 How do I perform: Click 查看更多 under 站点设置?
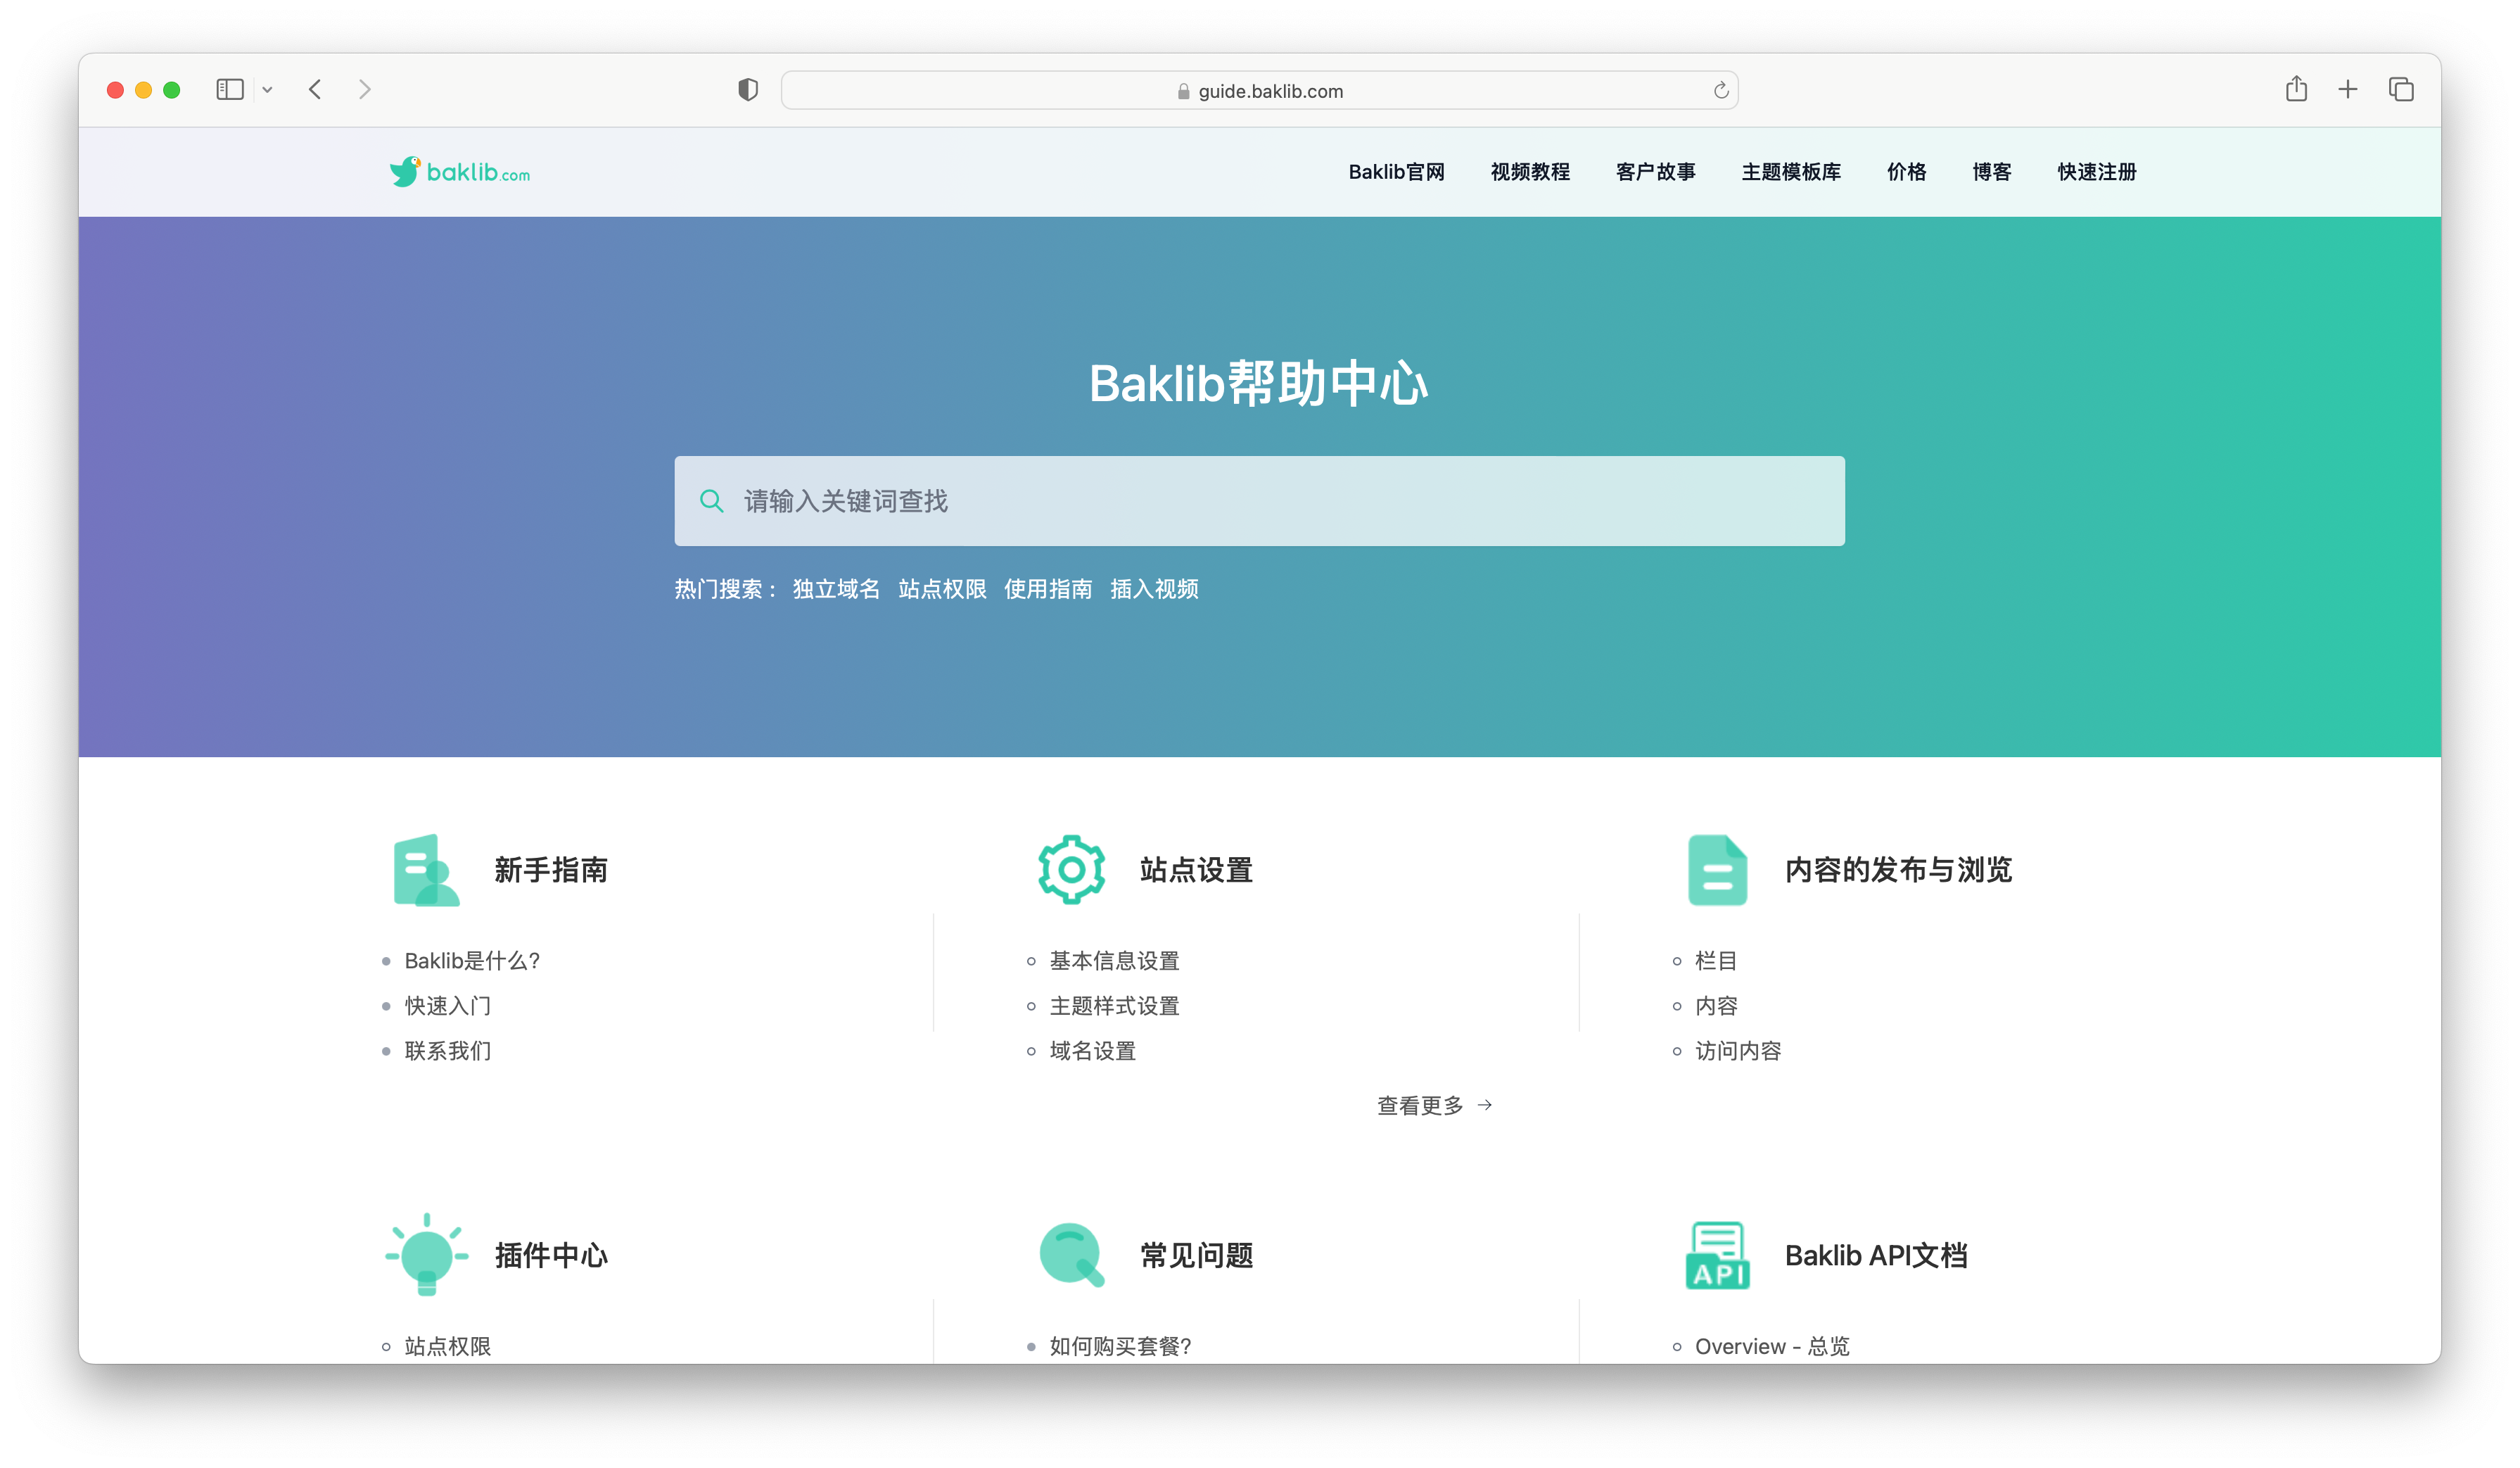point(1434,1105)
